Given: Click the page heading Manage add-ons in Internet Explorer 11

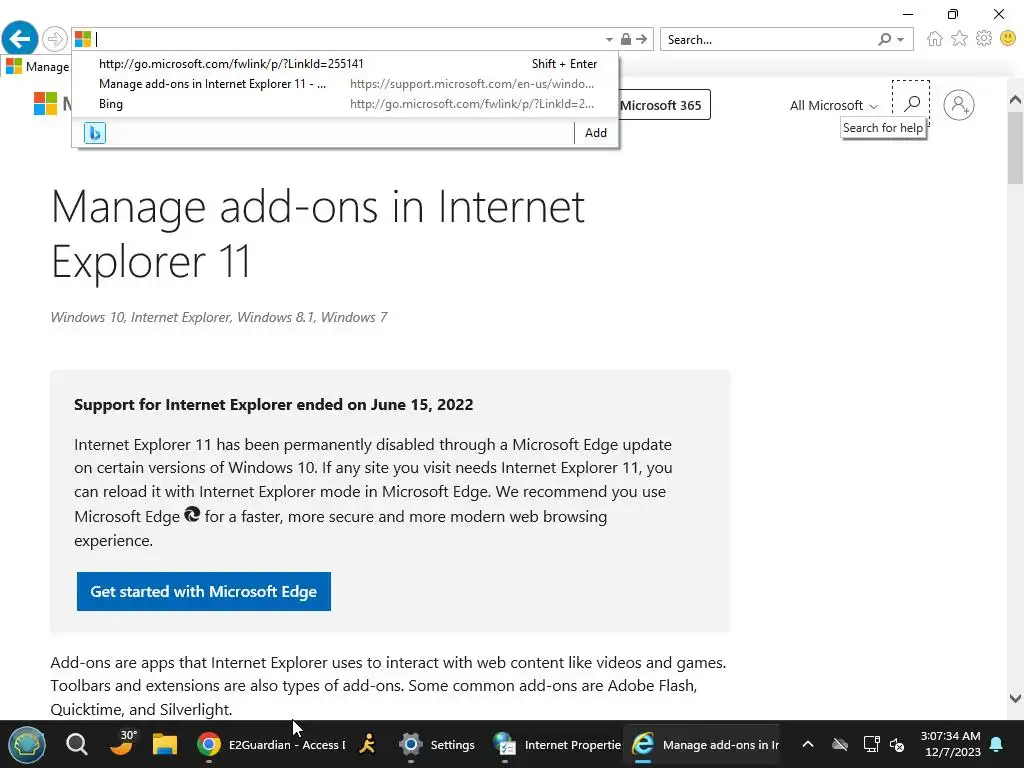Looking at the screenshot, I should (x=317, y=234).
